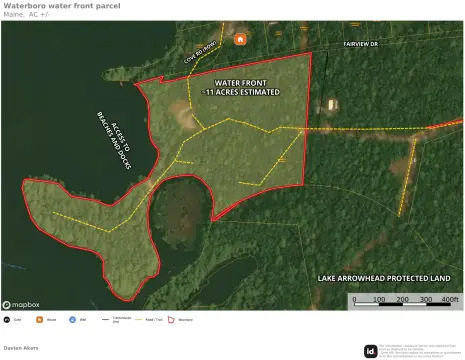465x360 pixels.
Task: Click the 'Waterboro water front parcel' title
Action: click(x=62, y=6)
